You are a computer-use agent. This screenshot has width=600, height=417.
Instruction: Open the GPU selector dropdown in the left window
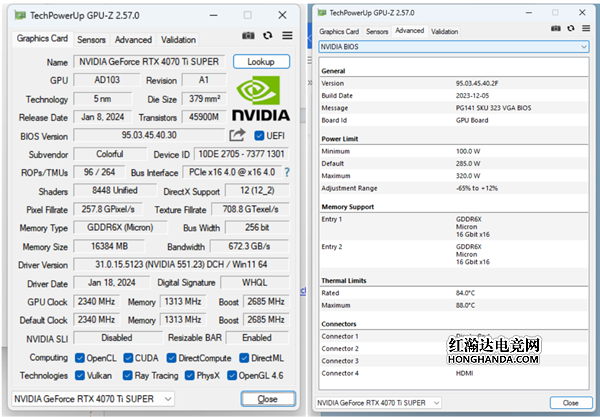pyautogui.click(x=93, y=399)
